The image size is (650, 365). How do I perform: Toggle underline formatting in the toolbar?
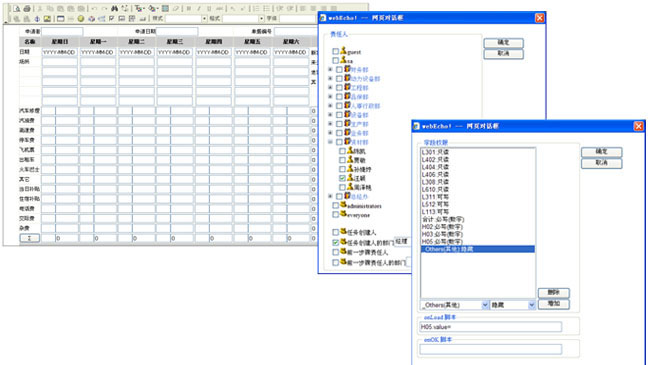point(209,8)
